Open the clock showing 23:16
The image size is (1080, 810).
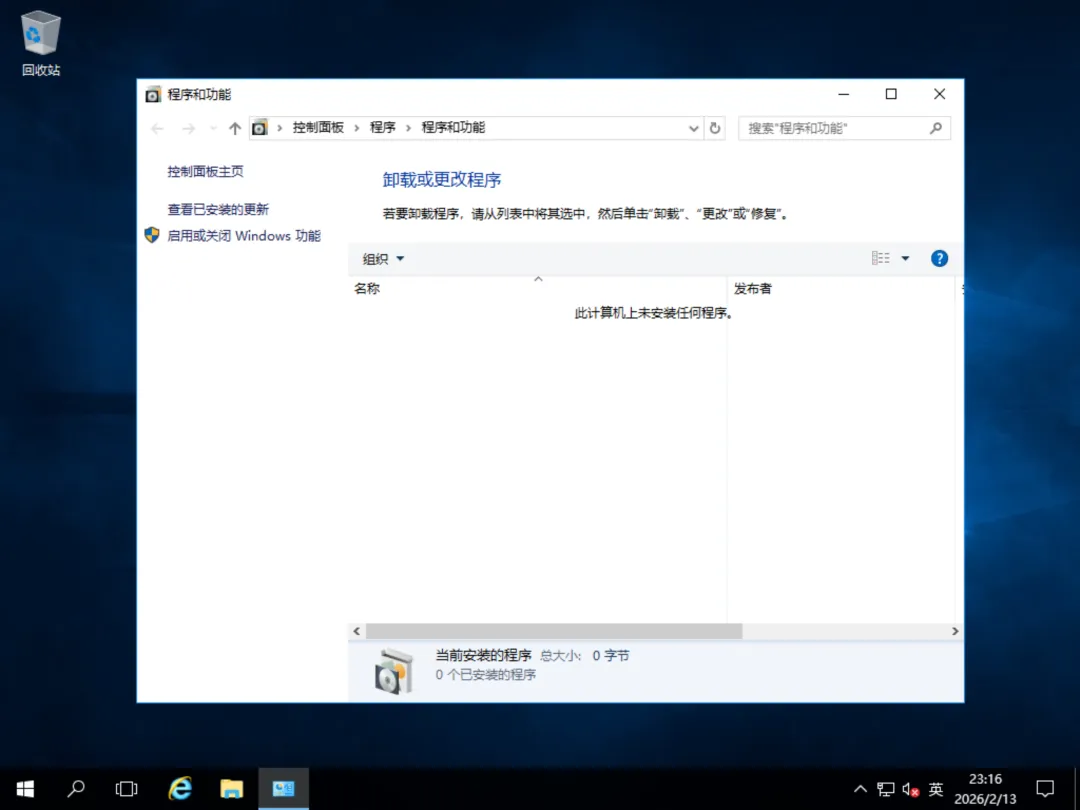click(x=985, y=789)
